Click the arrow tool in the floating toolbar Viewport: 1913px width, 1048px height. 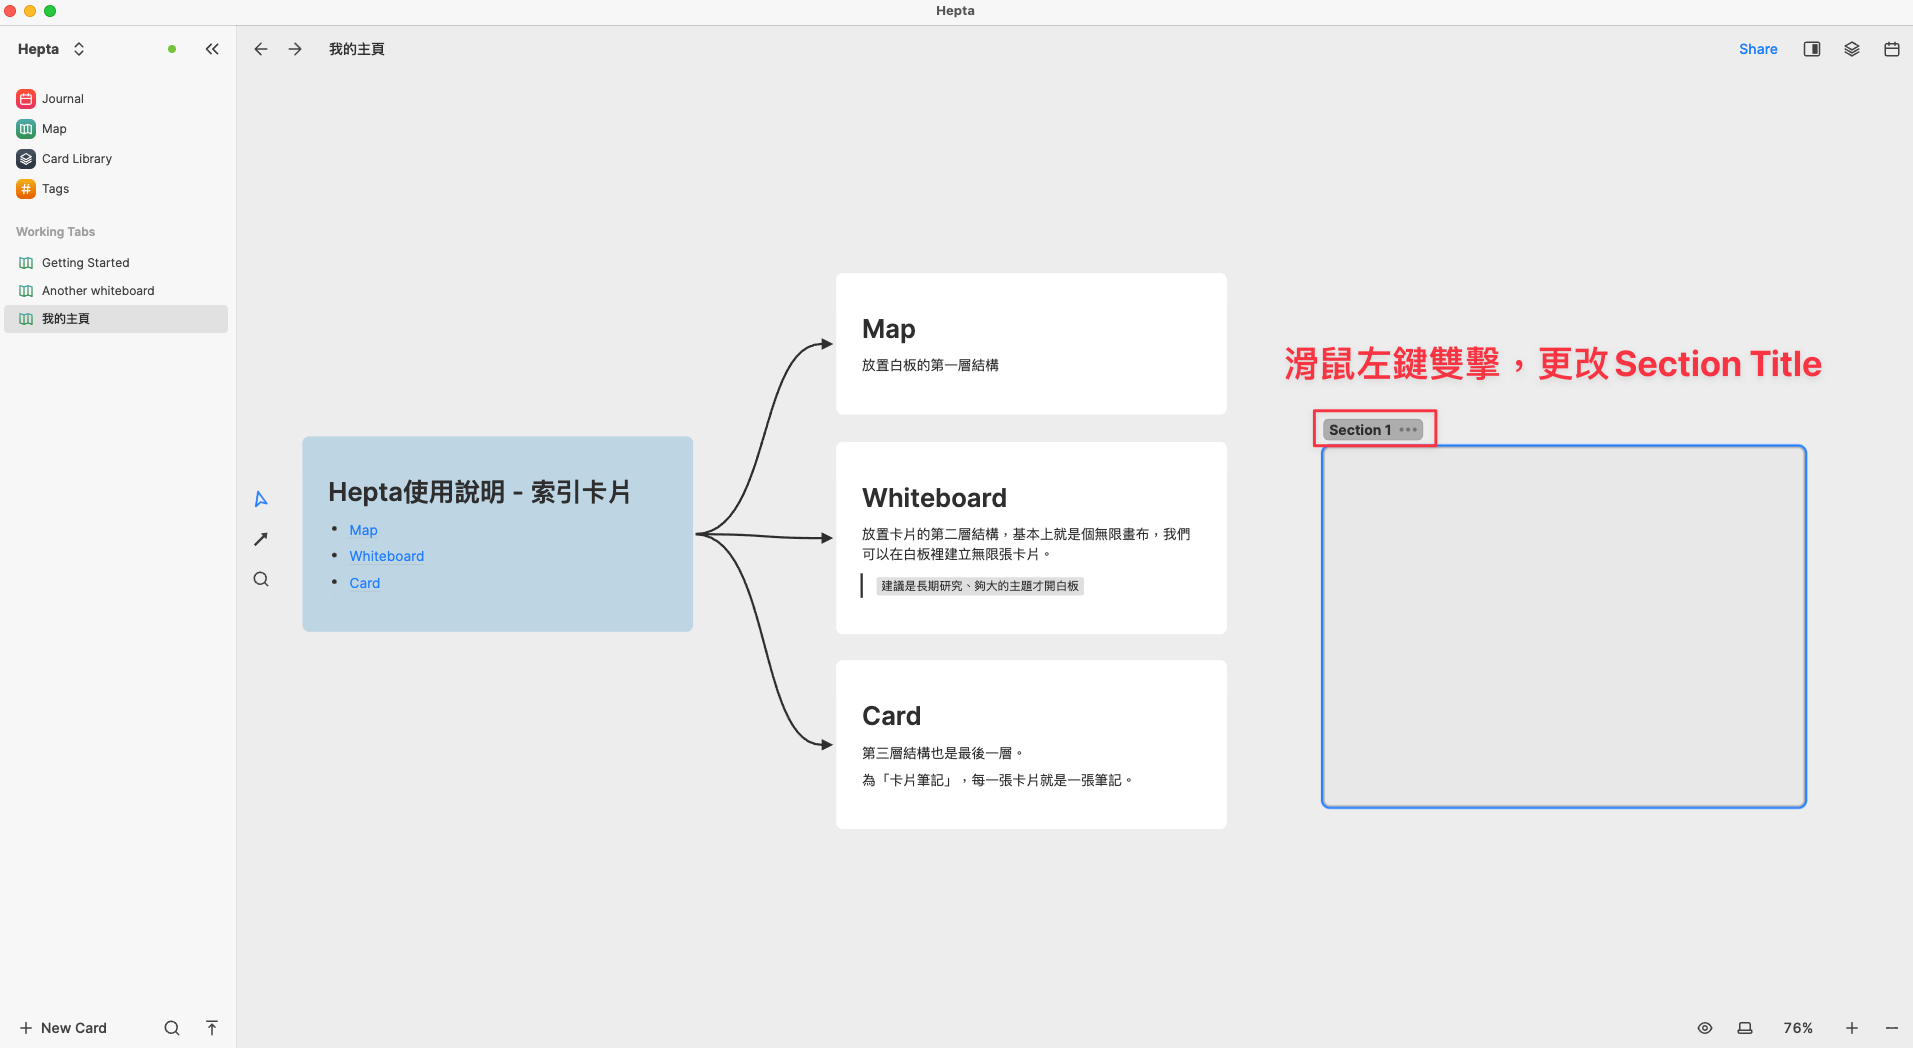(x=260, y=538)
